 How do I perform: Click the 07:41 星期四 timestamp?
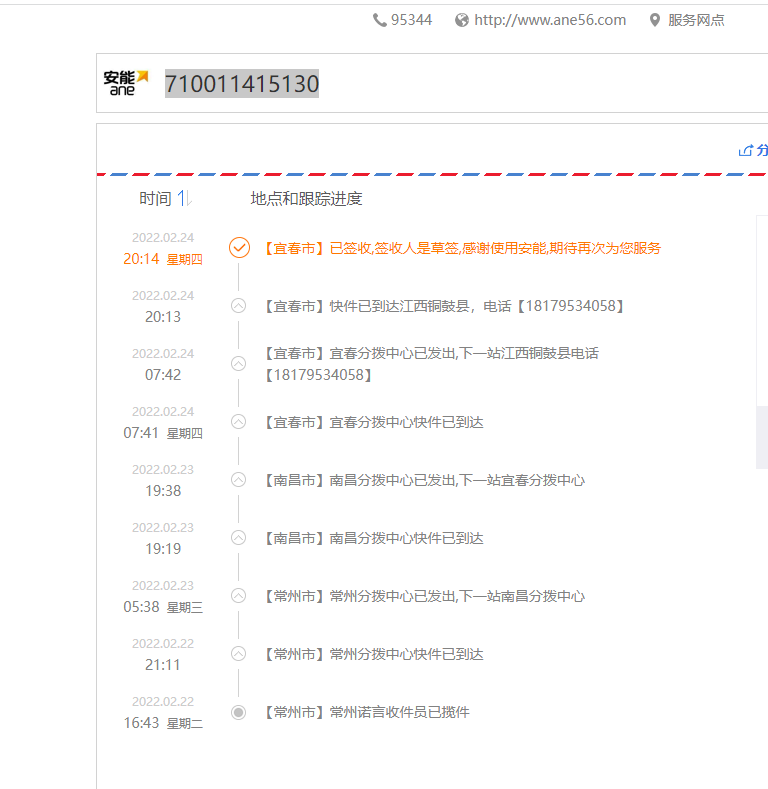click(x=163, y=433)
